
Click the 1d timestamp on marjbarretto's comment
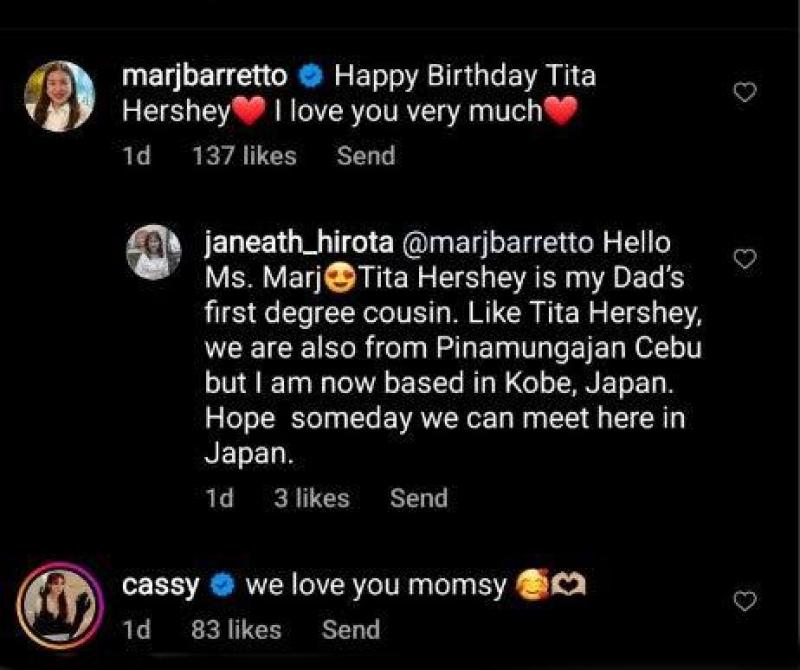pyautogui.click(x=135, y=156)
